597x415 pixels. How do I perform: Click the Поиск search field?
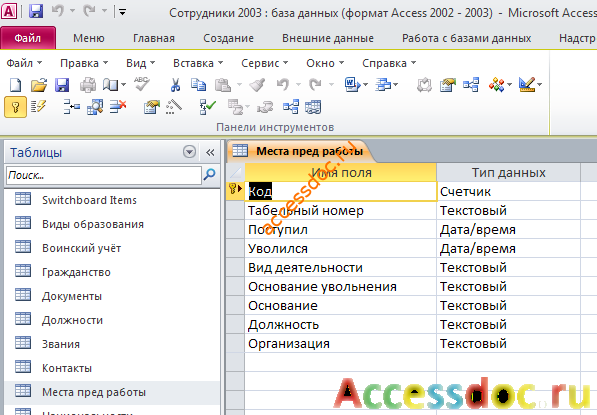pyautogui.click(x=104, y=175)
